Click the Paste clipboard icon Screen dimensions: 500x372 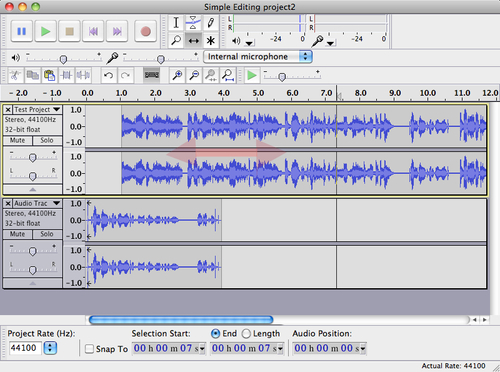tap(49, 75)
